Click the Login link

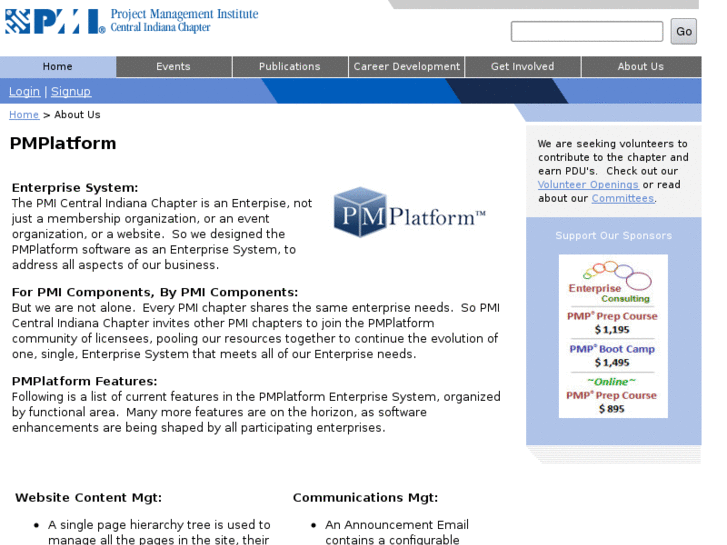click(25, 91)
